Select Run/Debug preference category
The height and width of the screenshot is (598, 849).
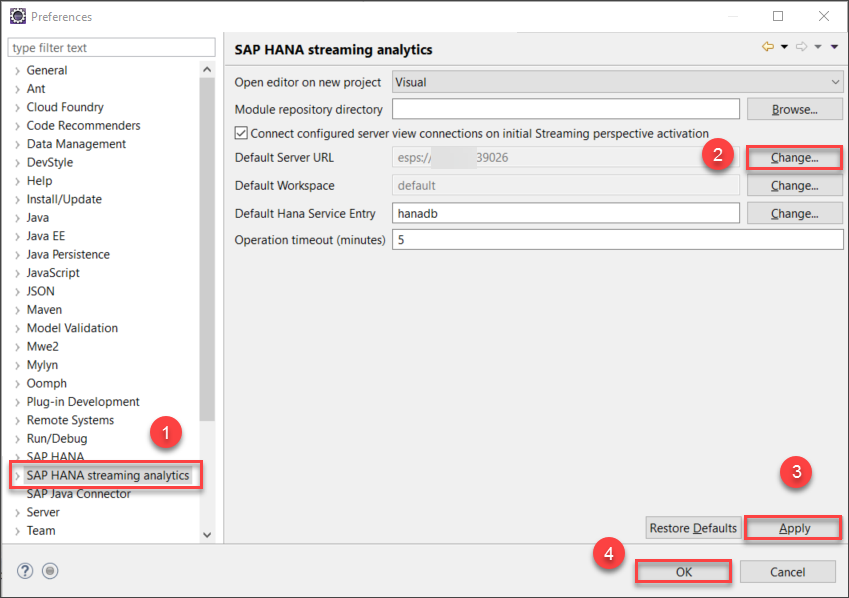pyautogui.click(x=57, y=439)
